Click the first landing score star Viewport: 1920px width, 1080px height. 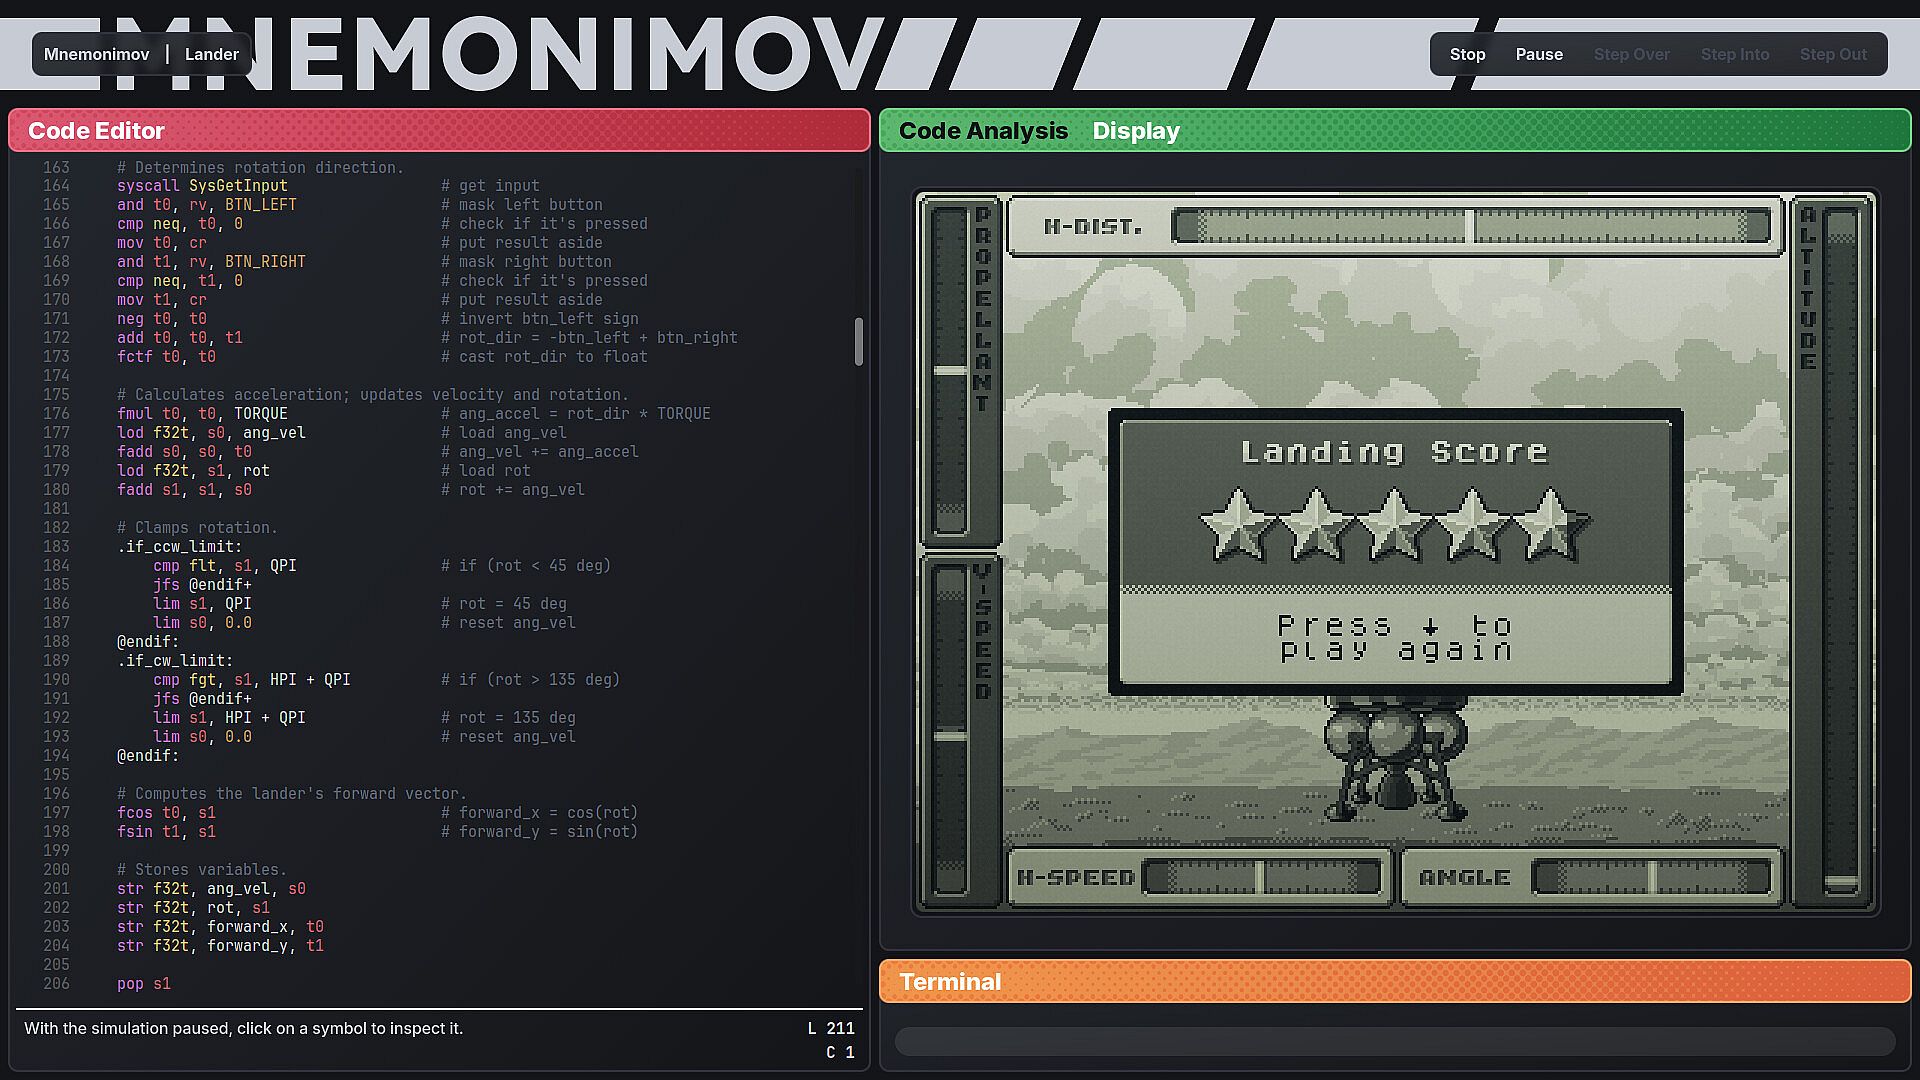click(1238, 524)
